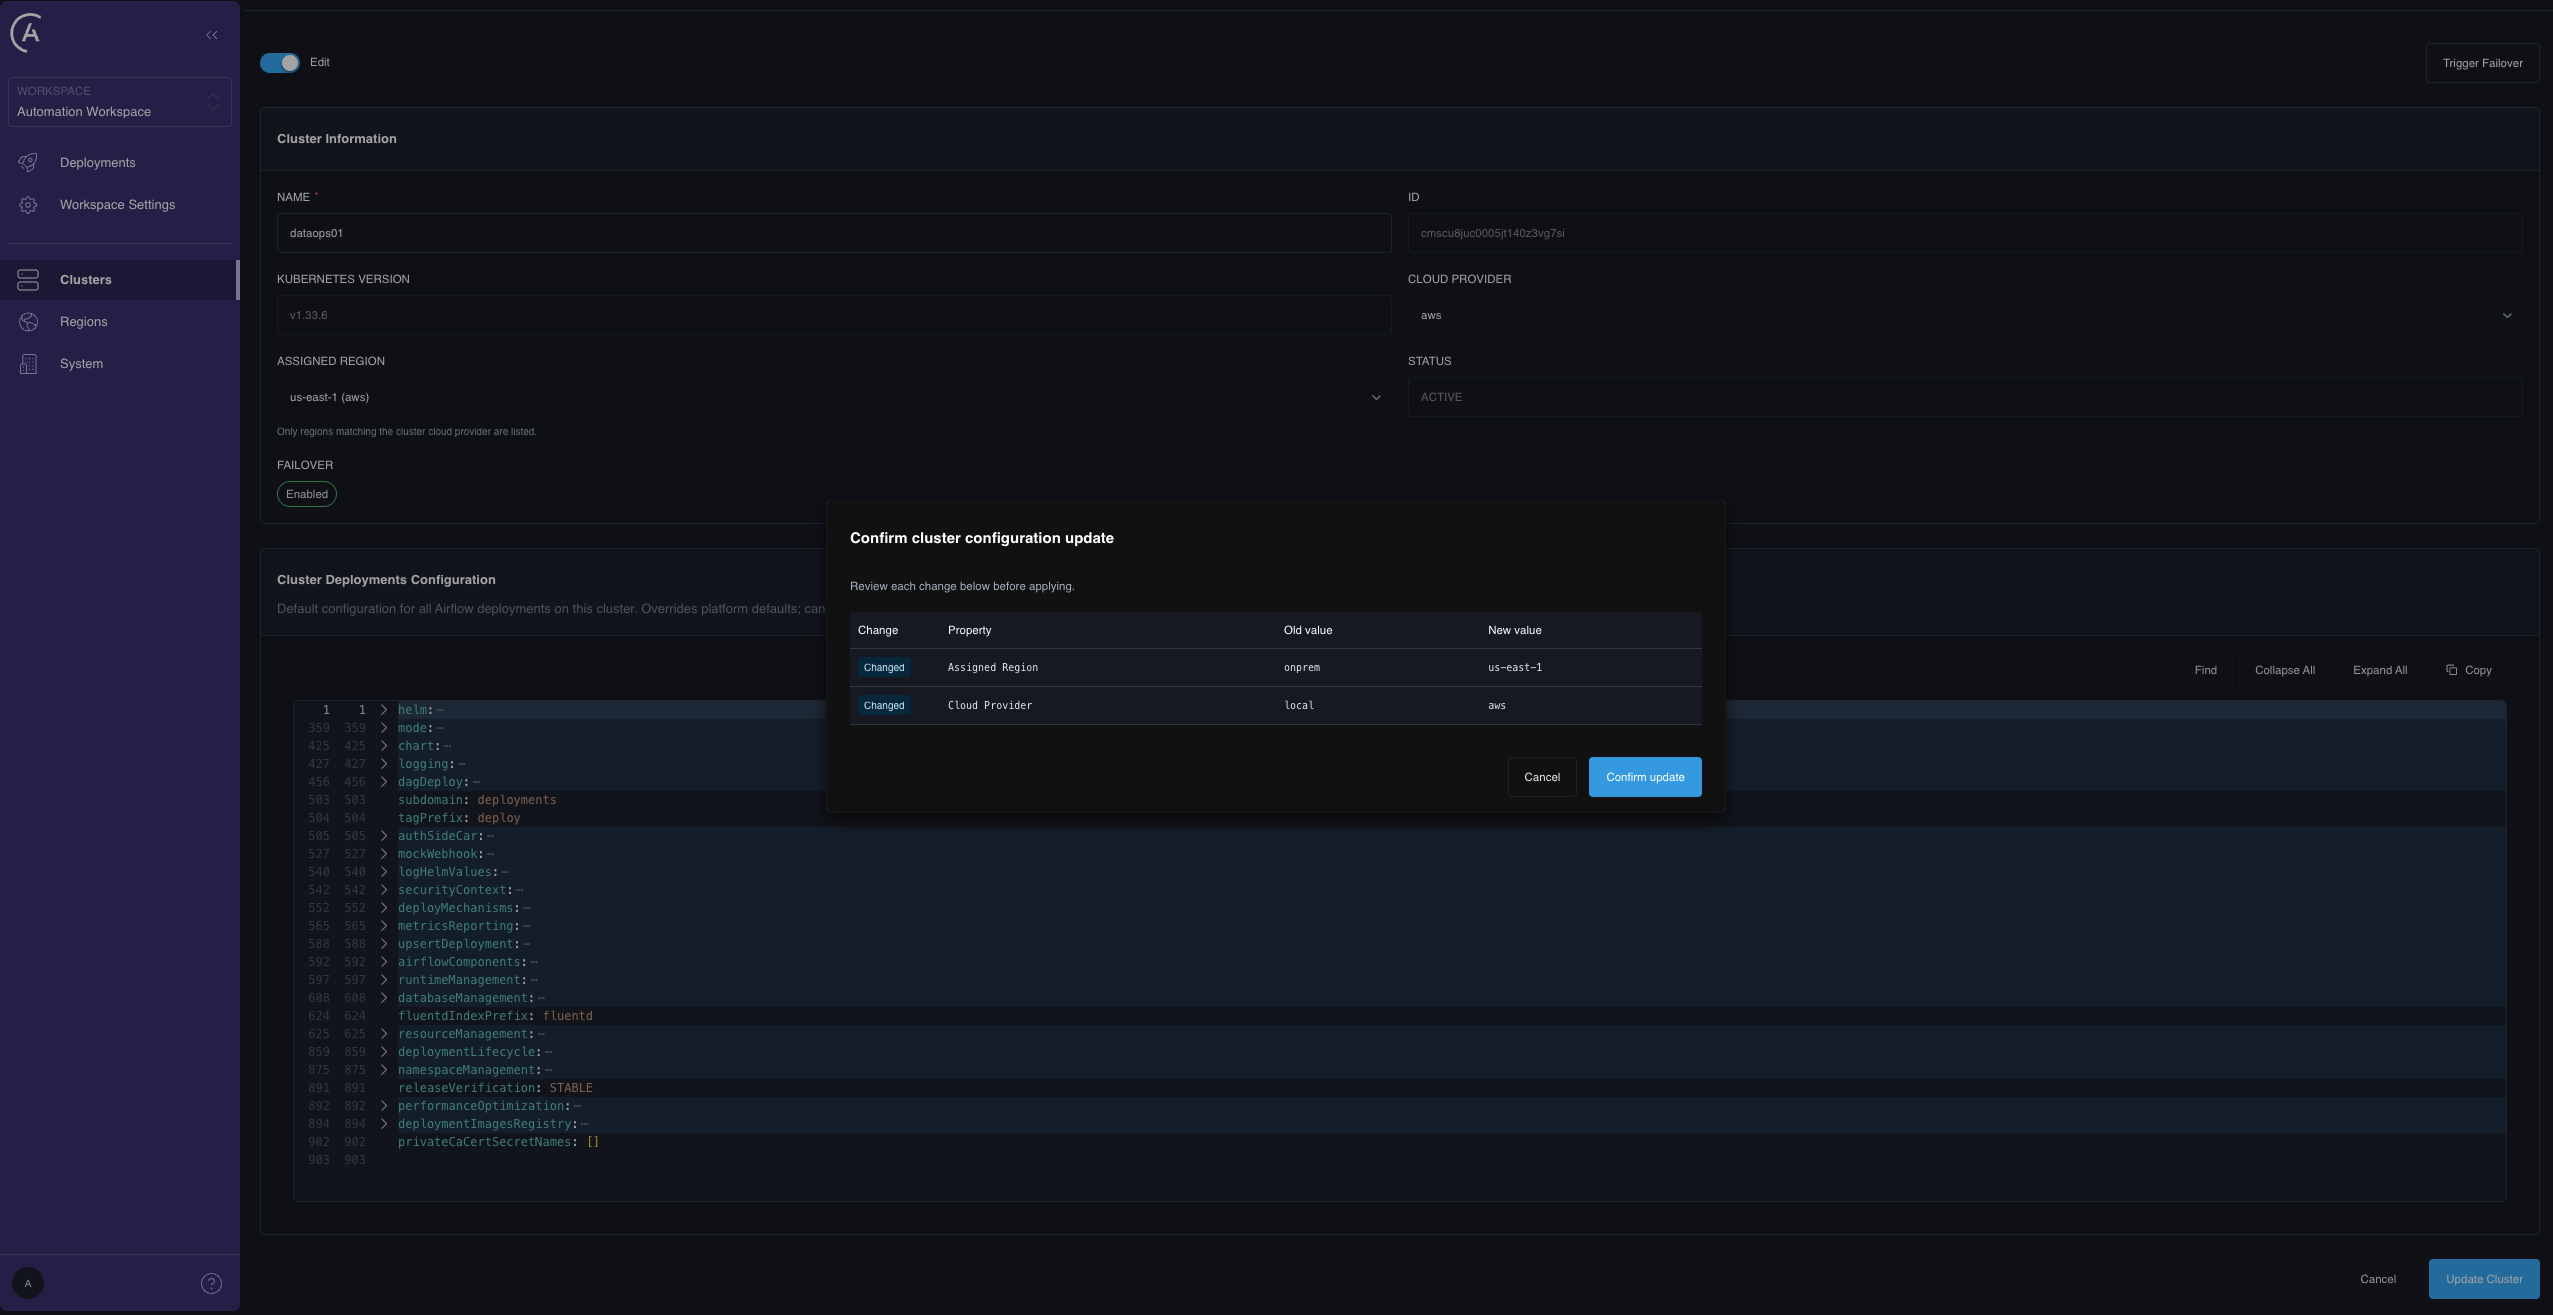Click the Clusters server icon
Viewport: 2553px width, 1315px height.
point(28,280)
